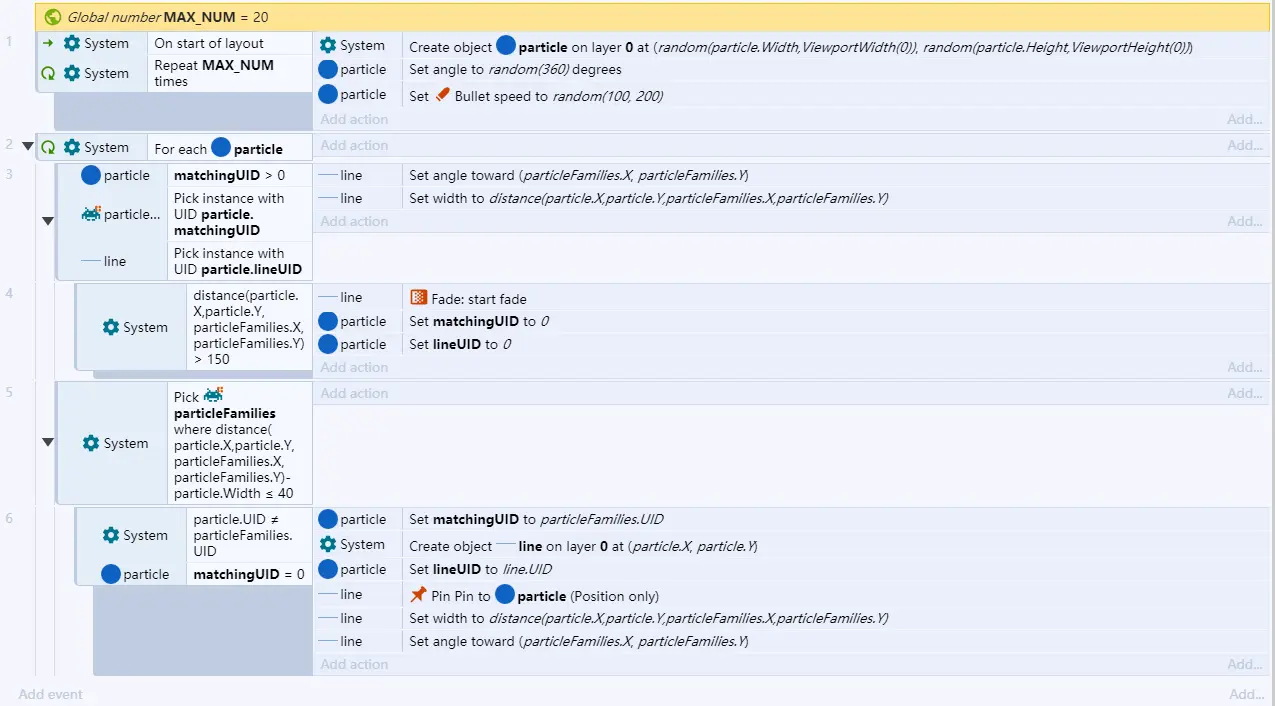Click Add... at far right of the Add event row
1275x706 pixels.
tap(1246, 694)
